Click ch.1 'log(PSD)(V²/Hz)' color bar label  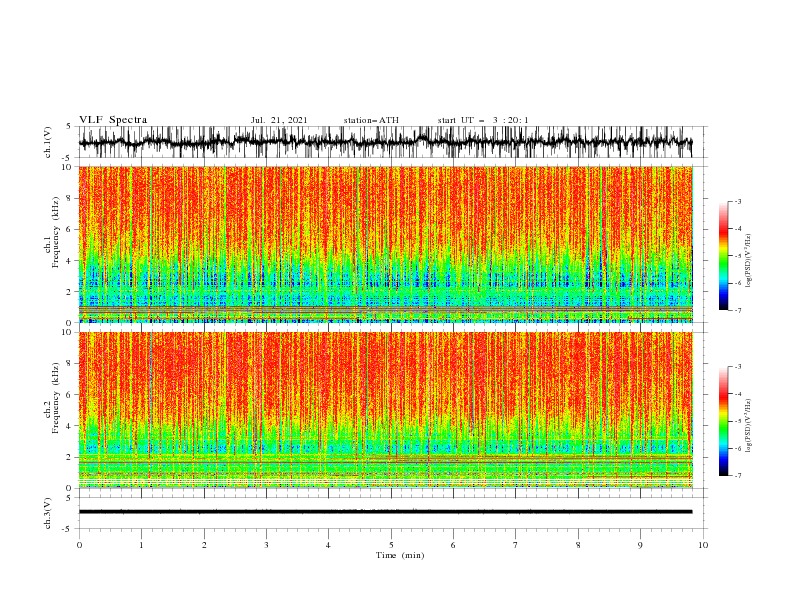click(749, 260)
